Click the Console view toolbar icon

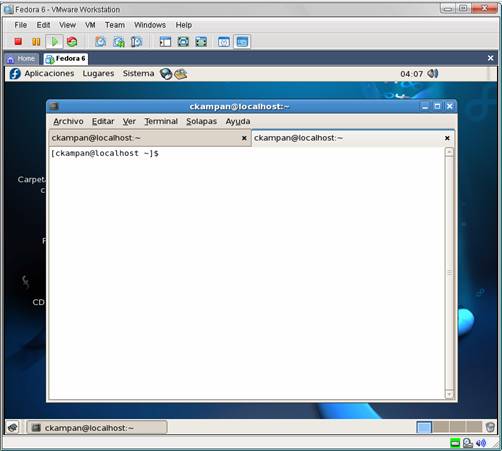click(242, 42)
